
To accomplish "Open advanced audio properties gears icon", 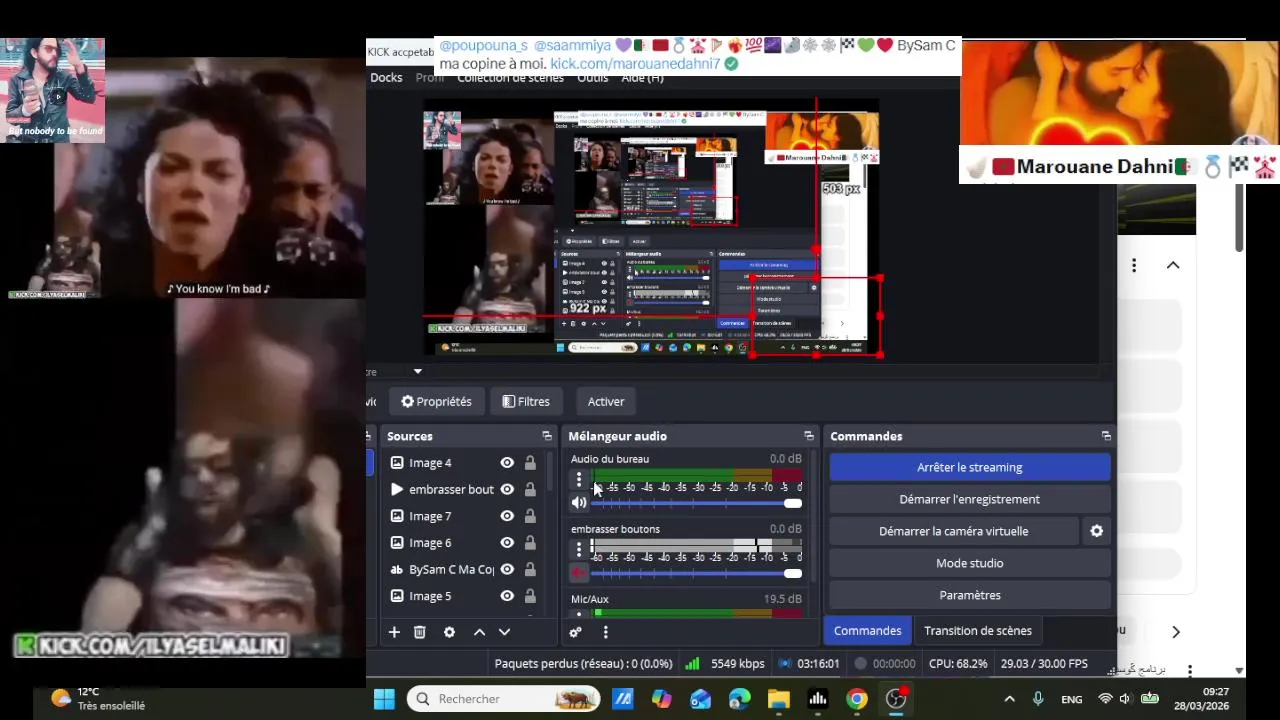I will [575, 632].
